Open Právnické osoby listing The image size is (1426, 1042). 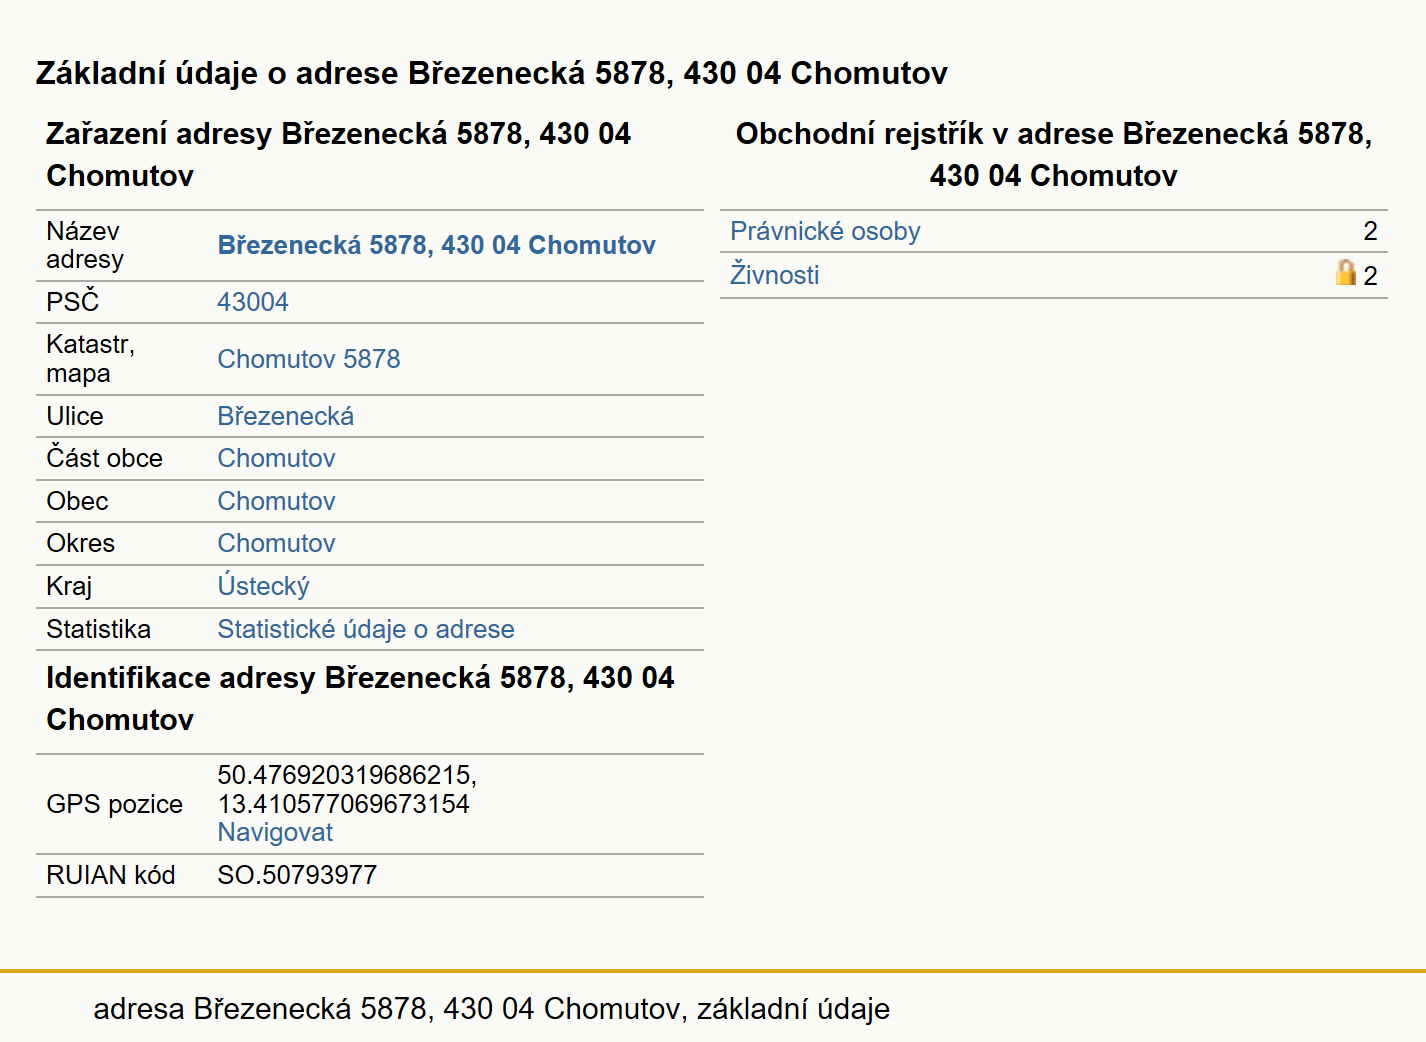(825, 231)
